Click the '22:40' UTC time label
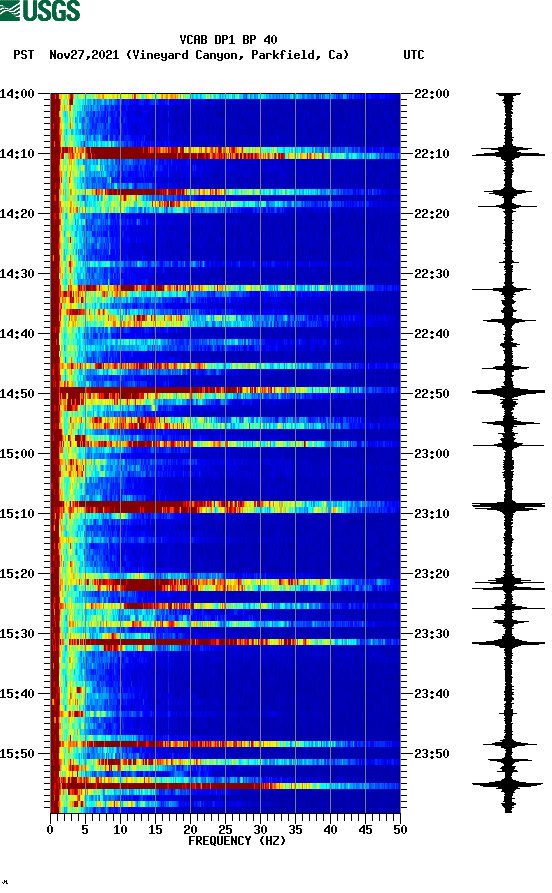Viewport: 552px width, 893px height. [x=432, y=334]
